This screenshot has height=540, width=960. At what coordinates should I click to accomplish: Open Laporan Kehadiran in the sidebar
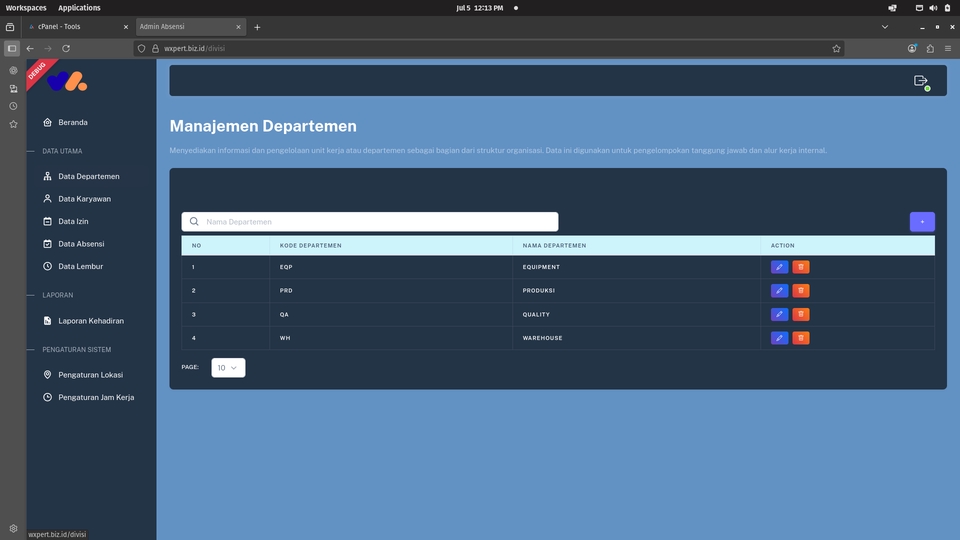91,321
